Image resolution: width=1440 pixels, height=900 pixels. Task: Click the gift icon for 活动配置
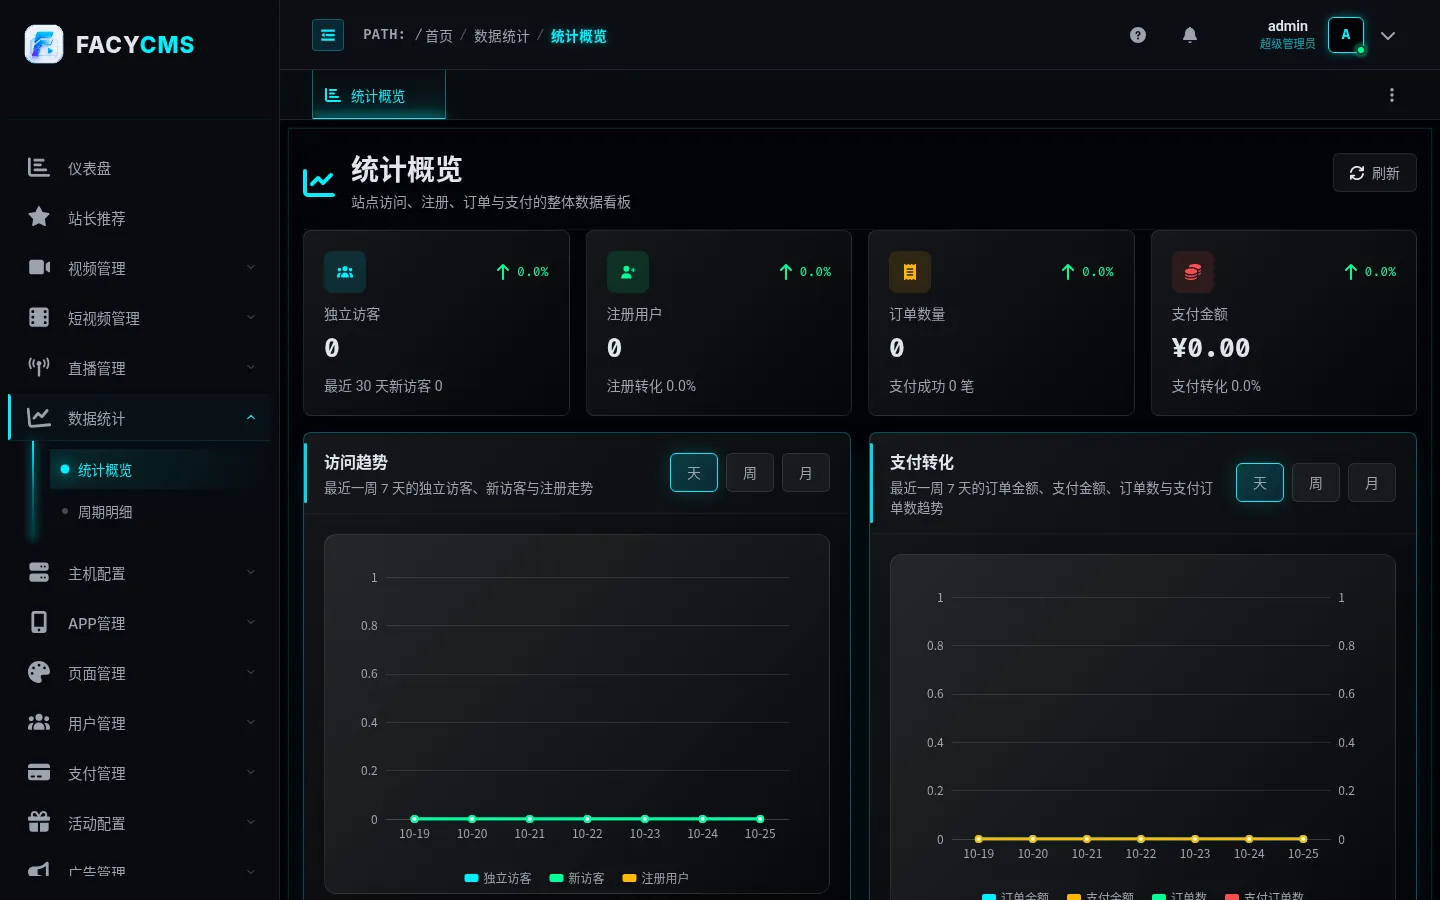[x=39, y=823]
